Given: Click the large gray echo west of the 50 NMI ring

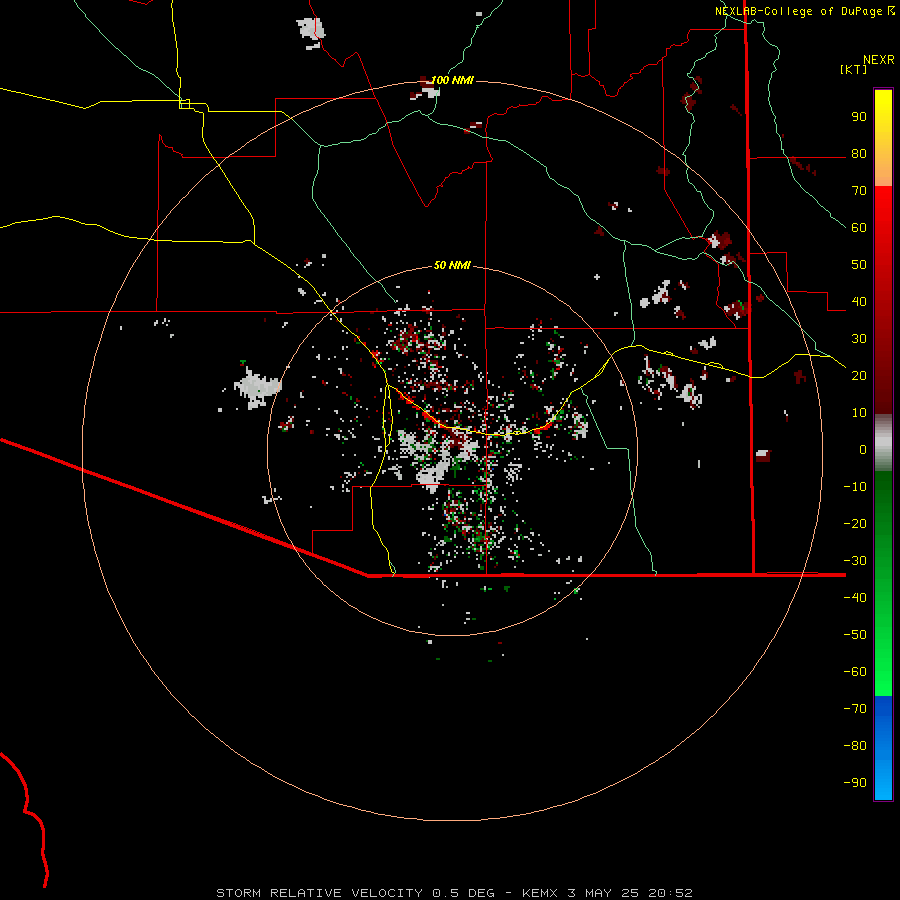Looking at the screenshot, I should click(257, 387).
